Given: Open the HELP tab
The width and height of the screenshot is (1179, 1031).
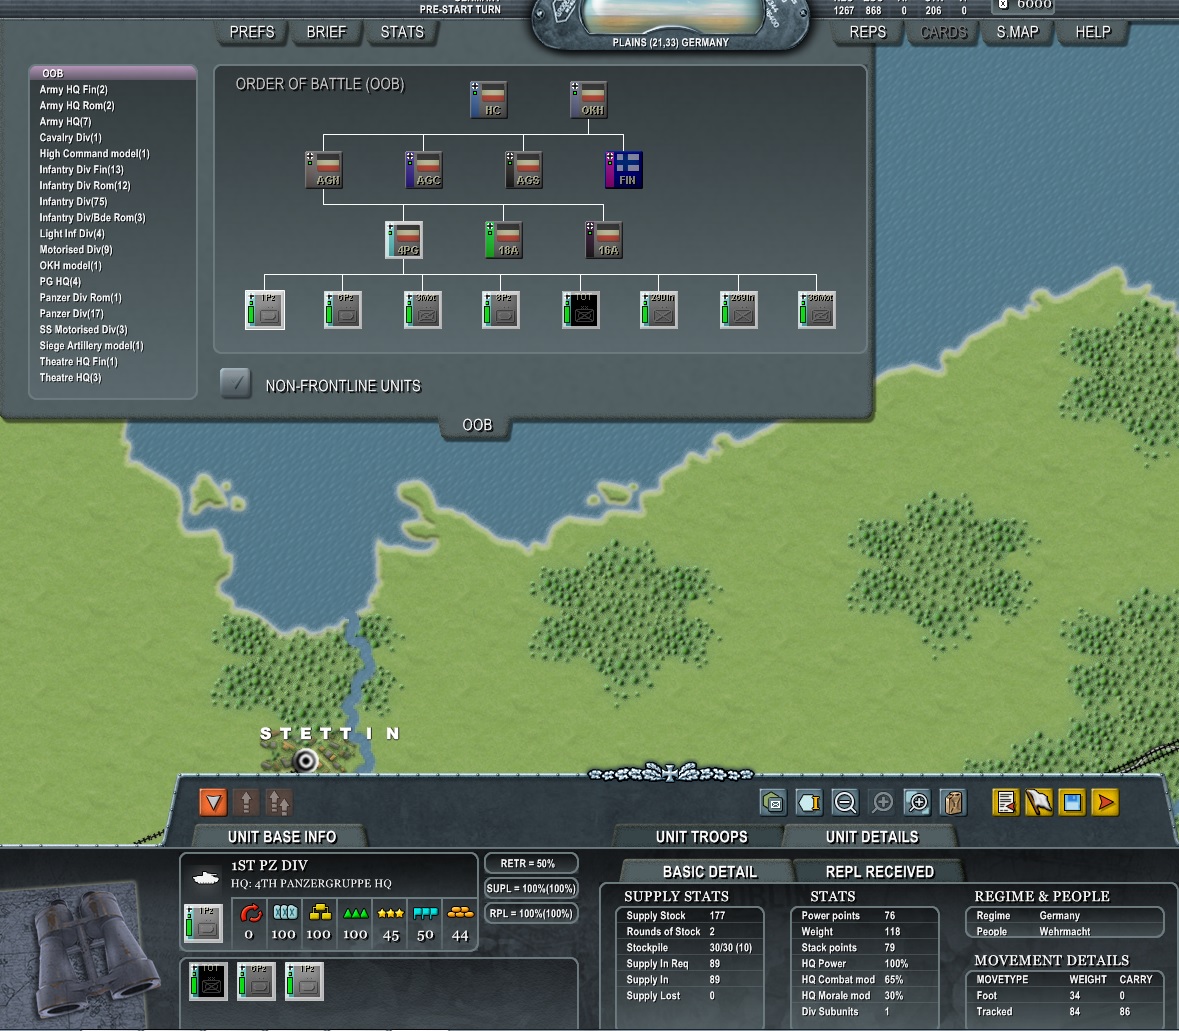Looking at the screenshot, I should pyautogui.click(x=1093, y=32).
